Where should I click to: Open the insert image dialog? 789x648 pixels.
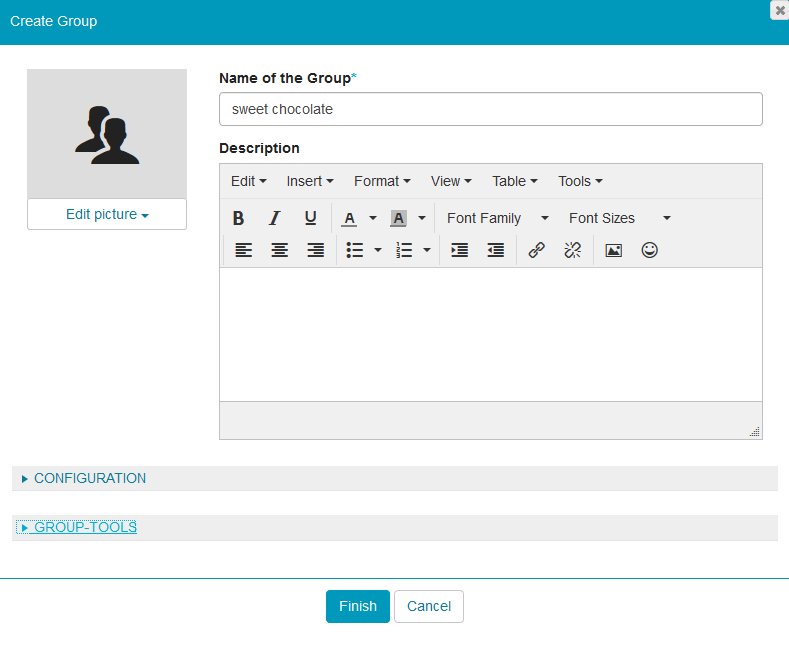pyautogui.click(x=614, y=251)
